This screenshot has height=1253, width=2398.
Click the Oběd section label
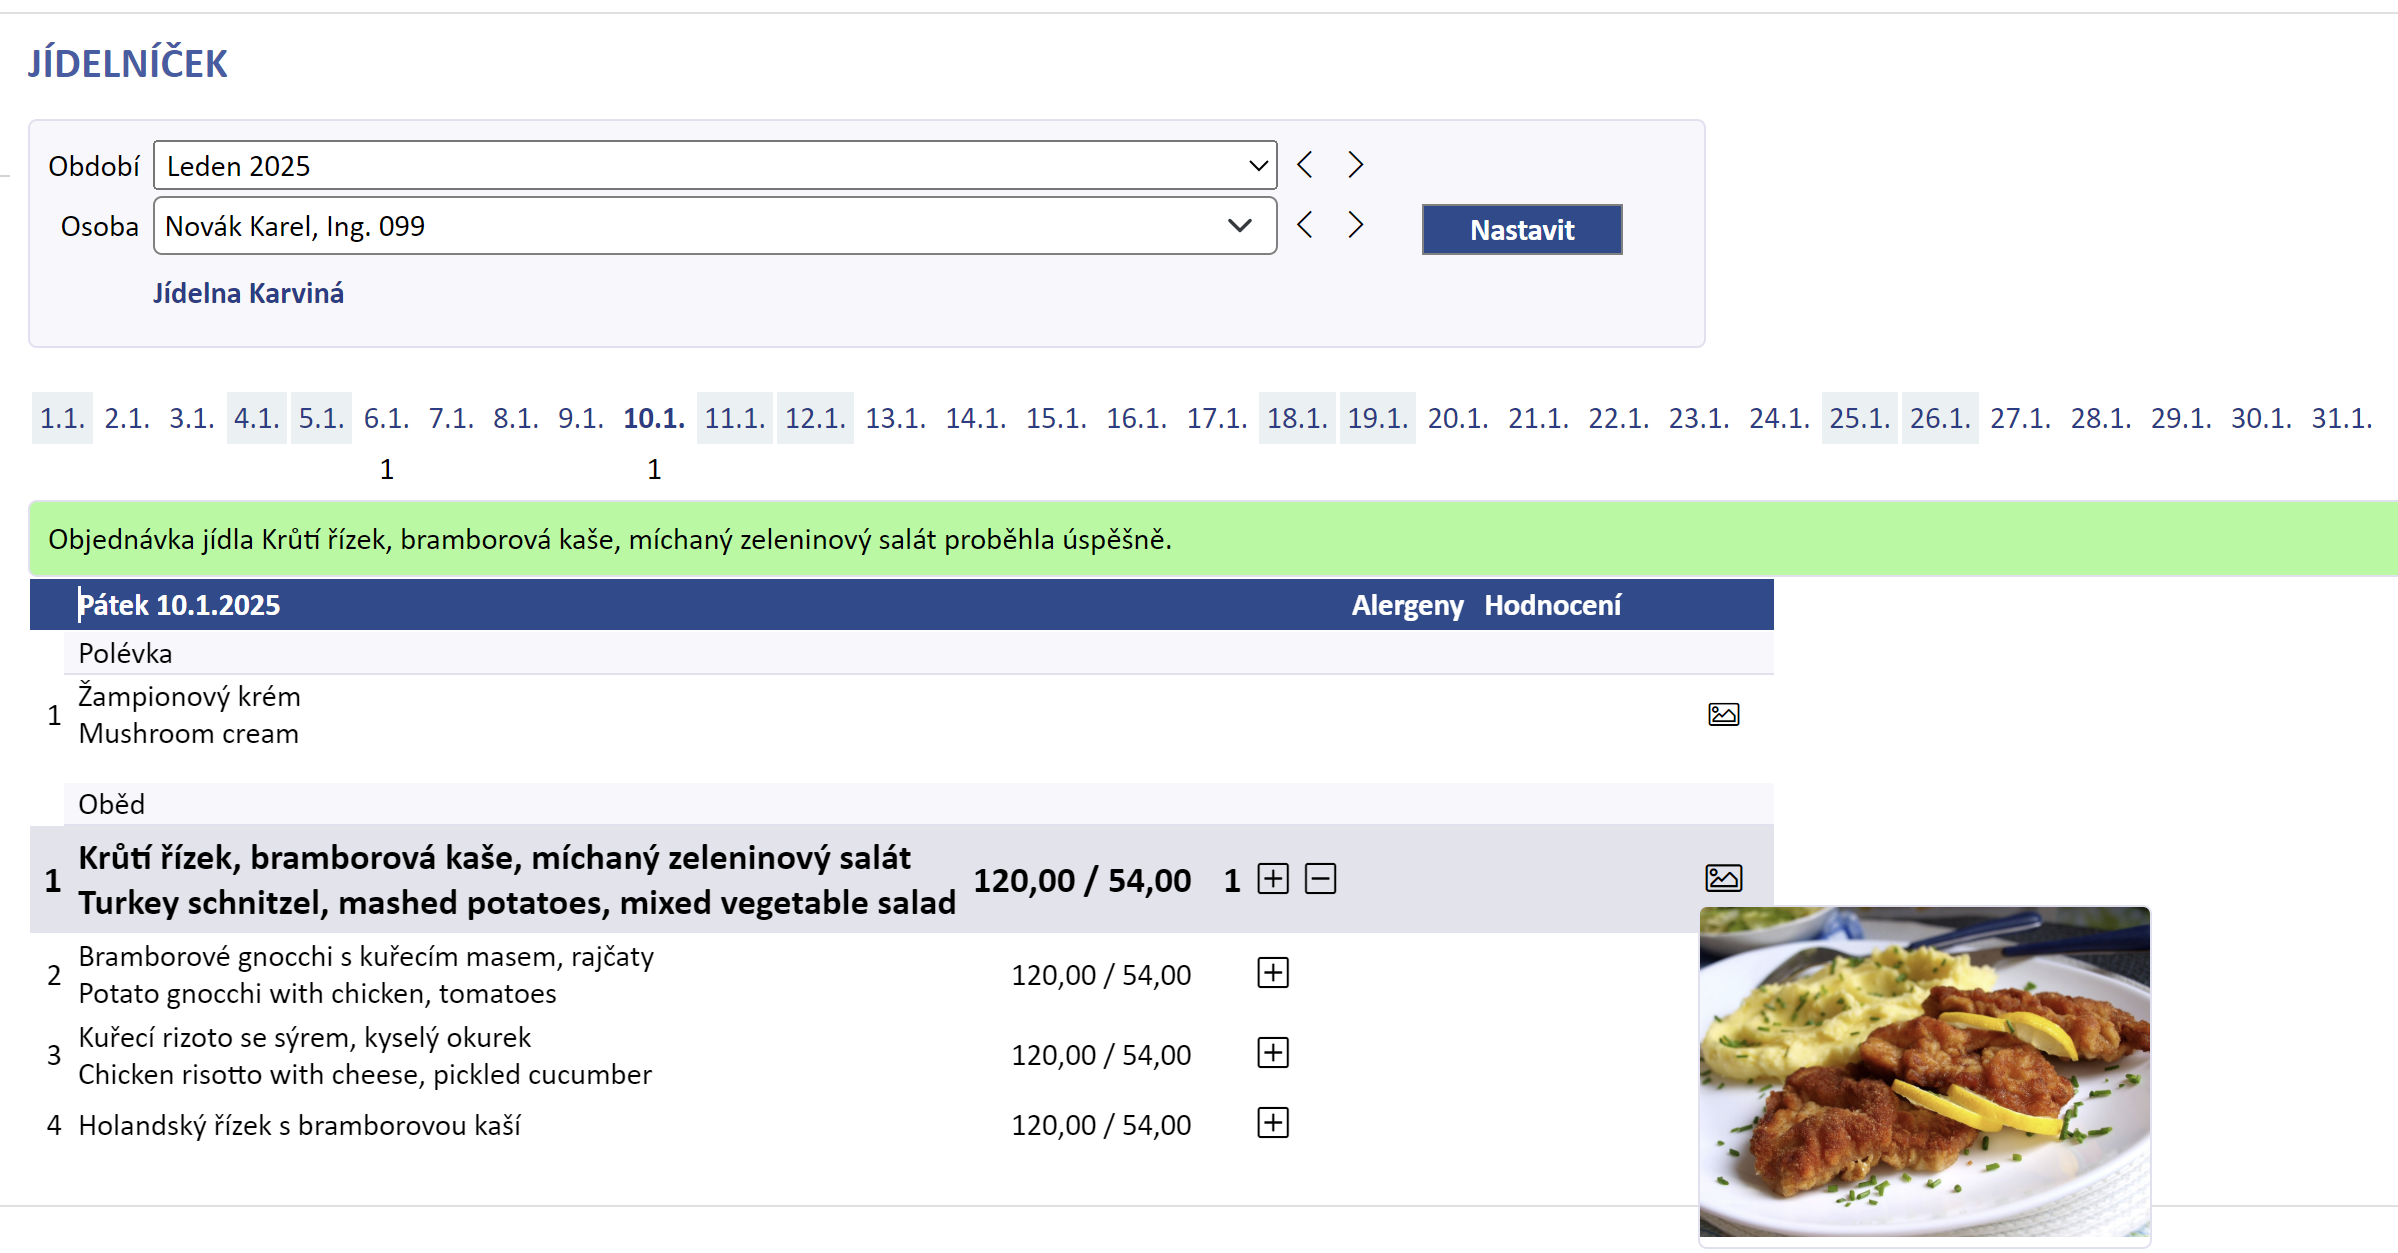point(111,804)
